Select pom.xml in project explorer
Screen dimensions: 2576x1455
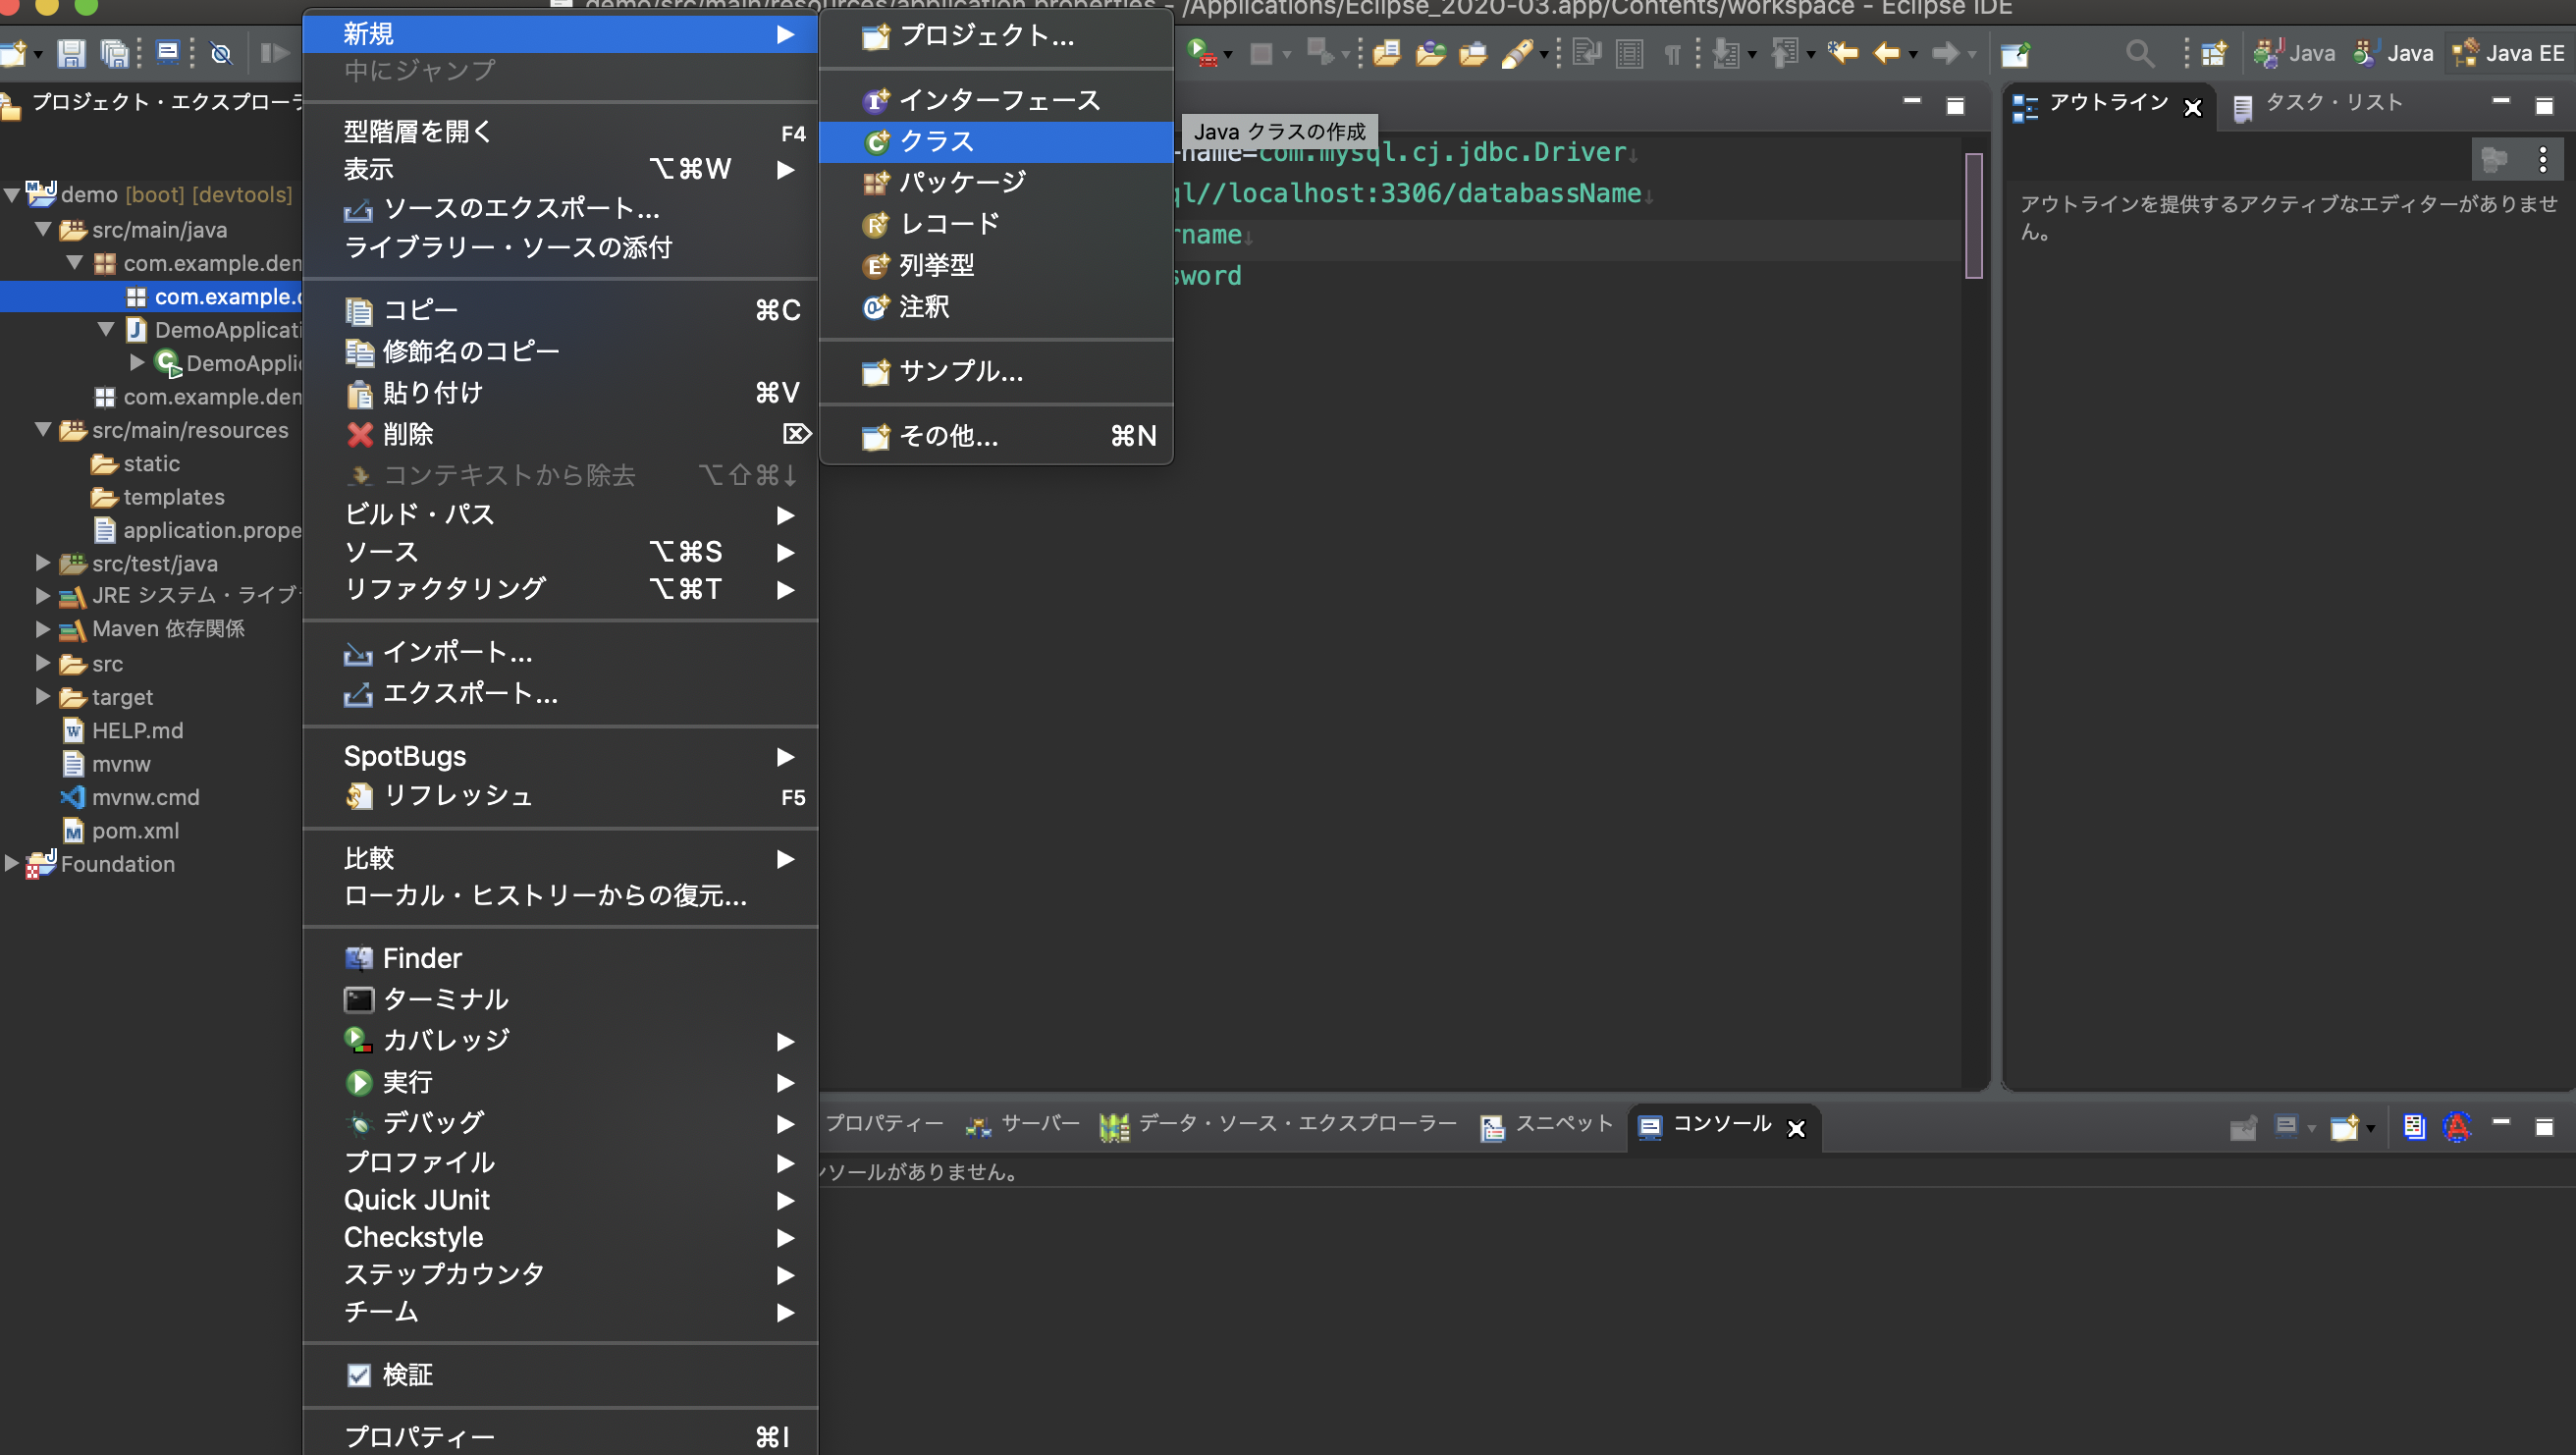tap(135, 830)
